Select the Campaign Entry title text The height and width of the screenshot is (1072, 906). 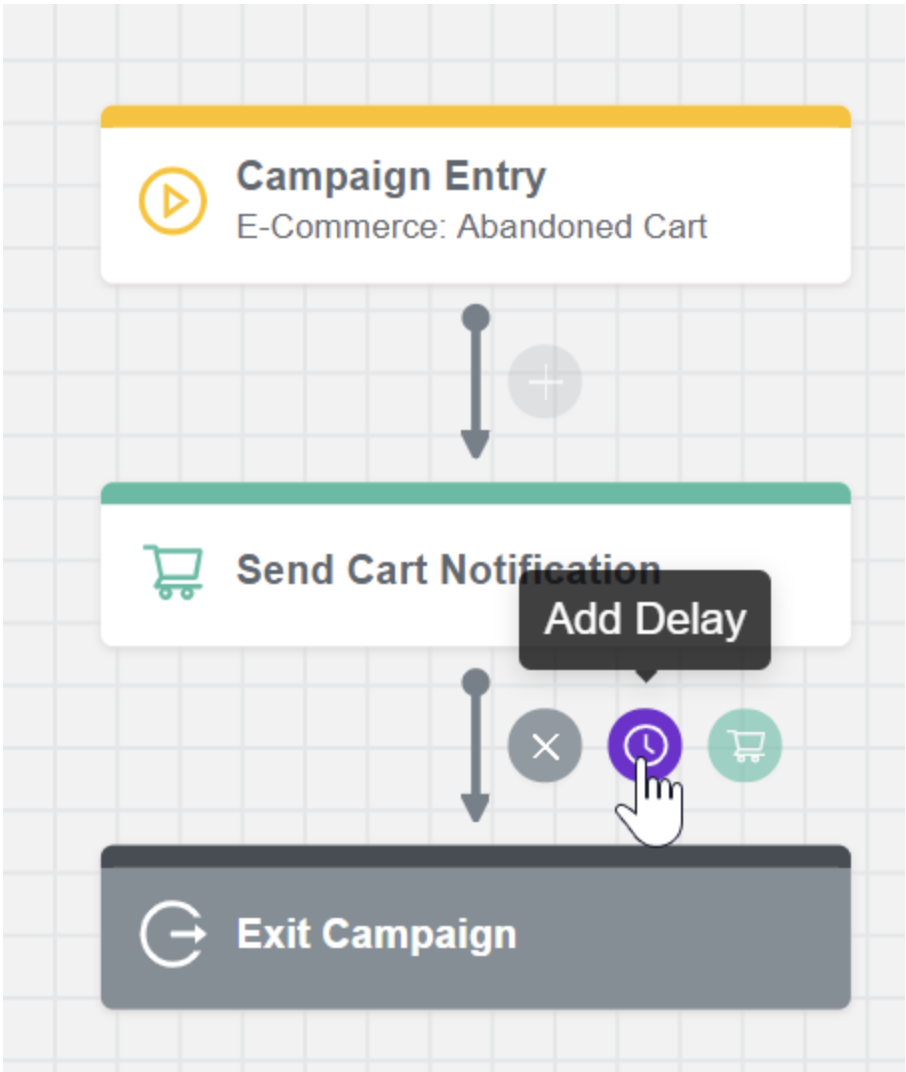391,177
